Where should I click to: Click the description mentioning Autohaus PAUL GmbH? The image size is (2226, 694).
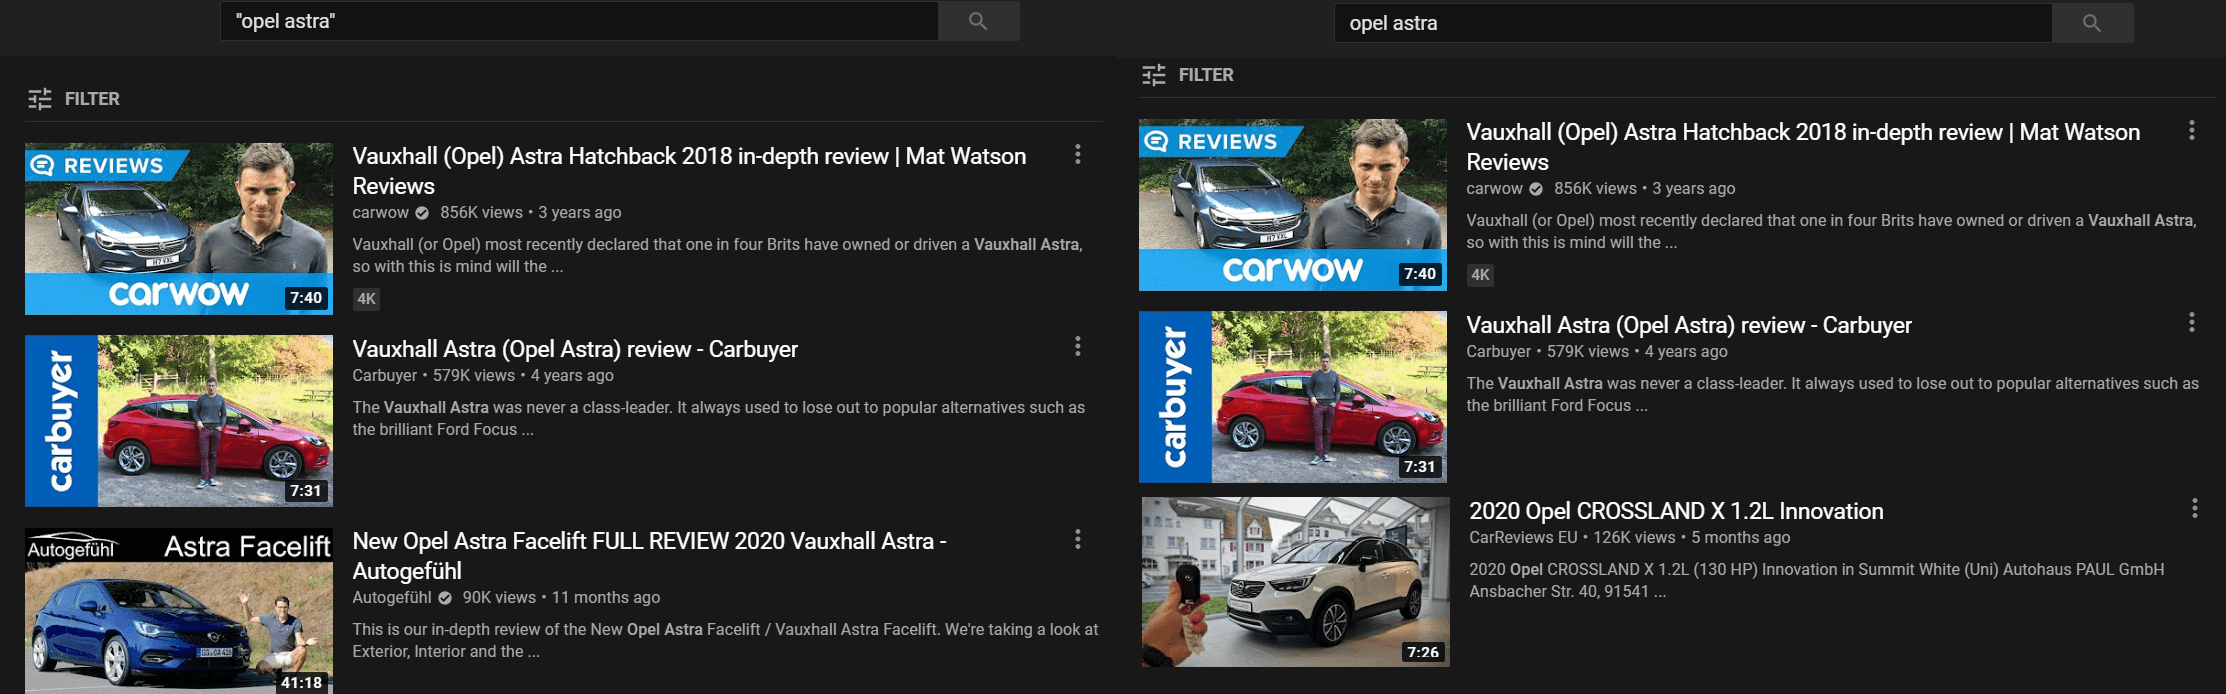coord(1817,581)
